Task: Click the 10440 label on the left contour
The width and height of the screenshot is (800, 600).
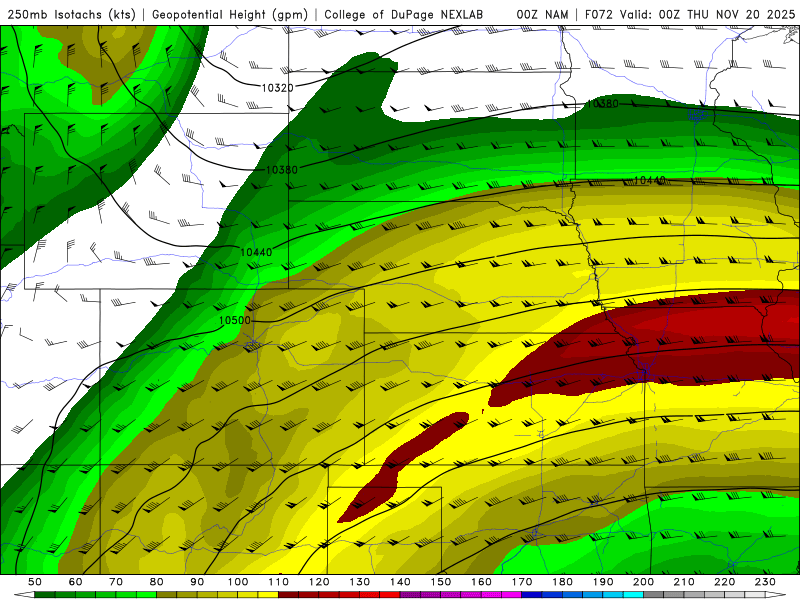Action: (x=256, y=252)
